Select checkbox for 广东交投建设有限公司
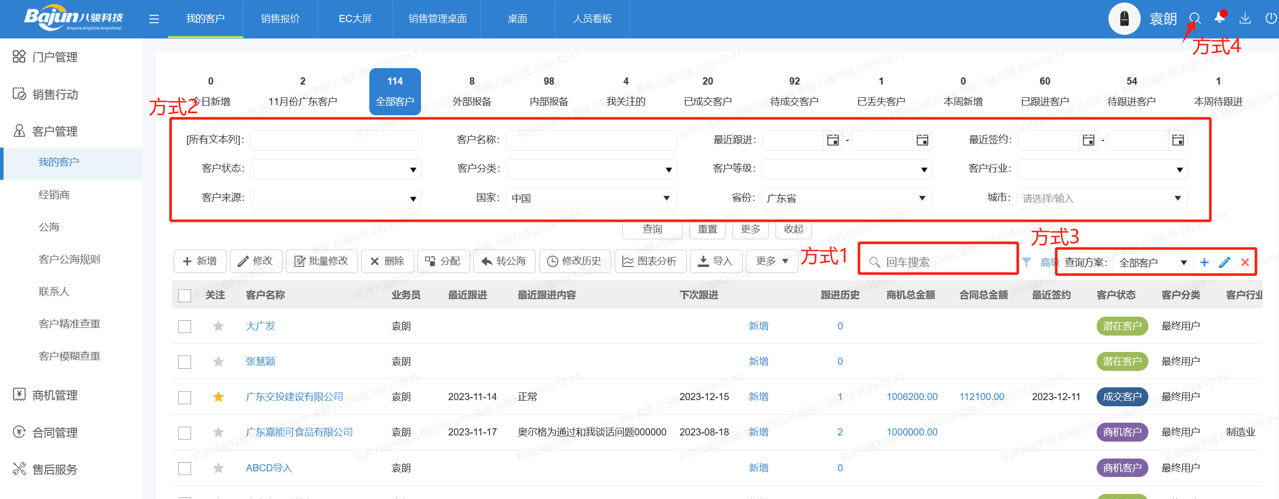The height and width of the screenshot is (499, 1279). pyautogui.click(x=185, y=397)
